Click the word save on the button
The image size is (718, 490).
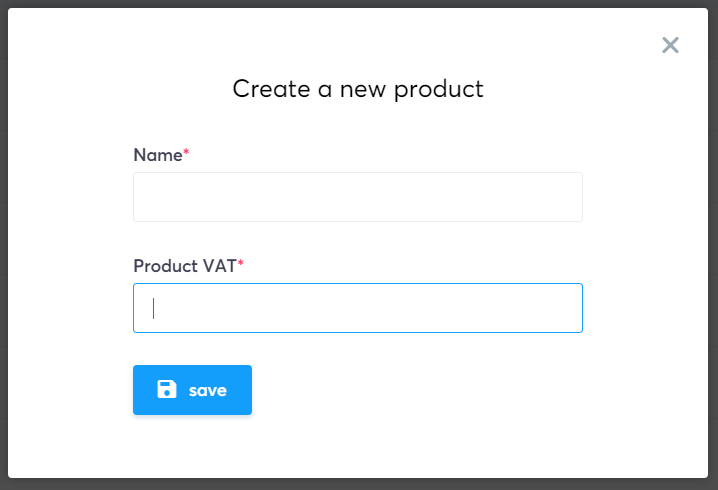pyautogui.click(x=207, y=391)
